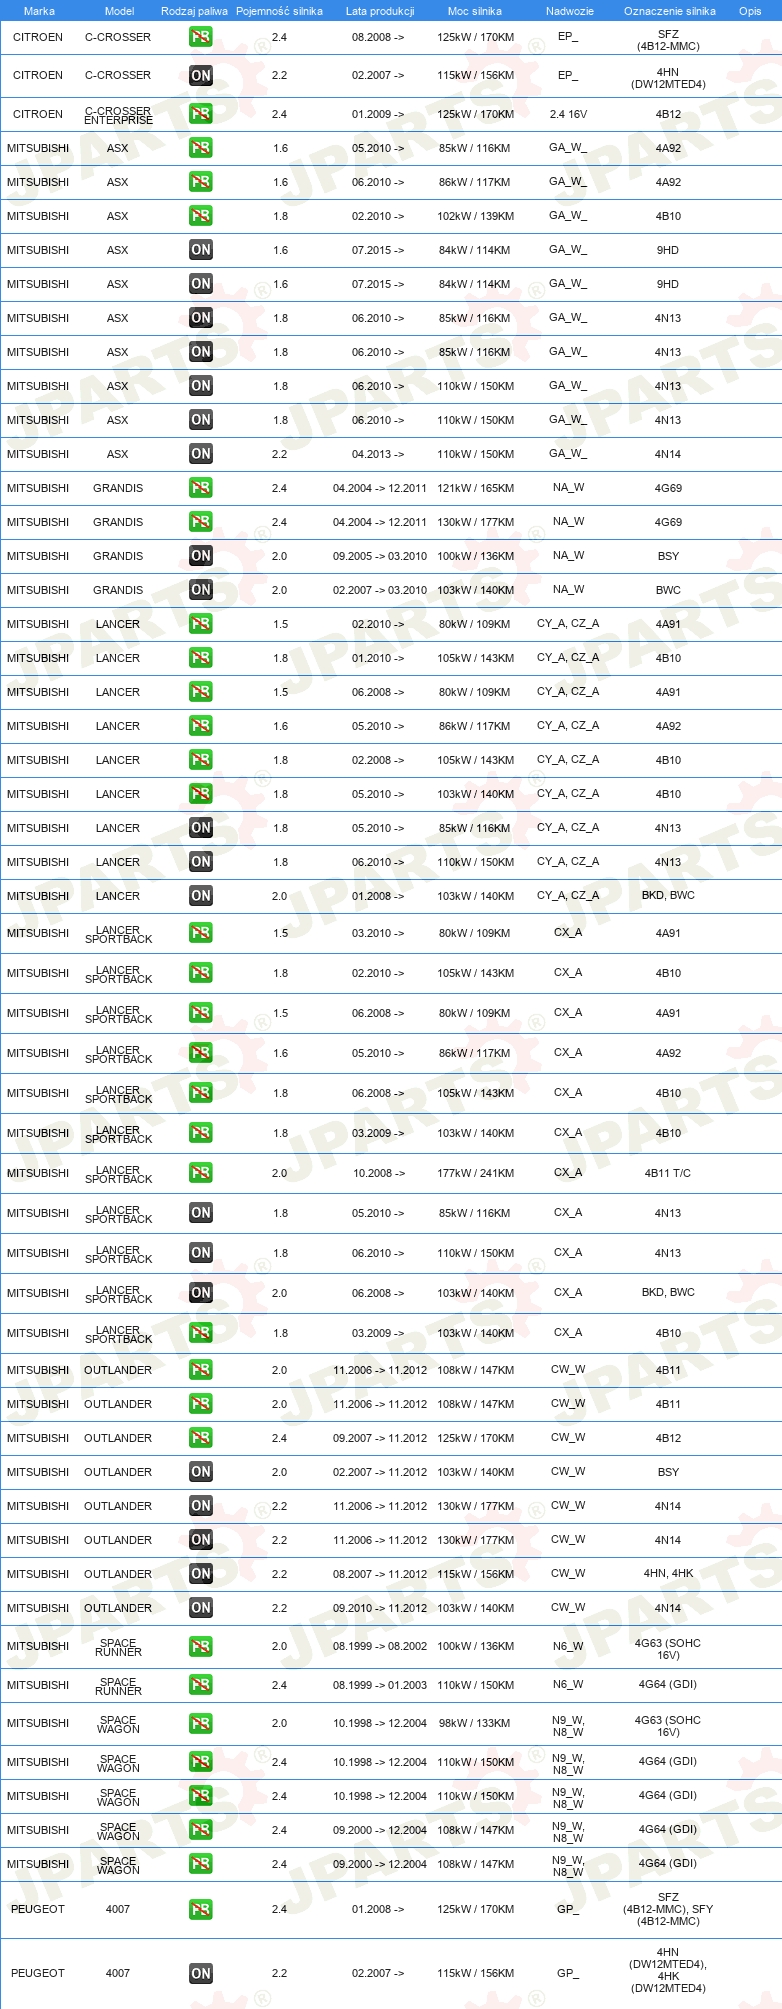782x2009 pixels.
Task: Select the 102kW / 139KM power cell
Action: tap(476, 216)
